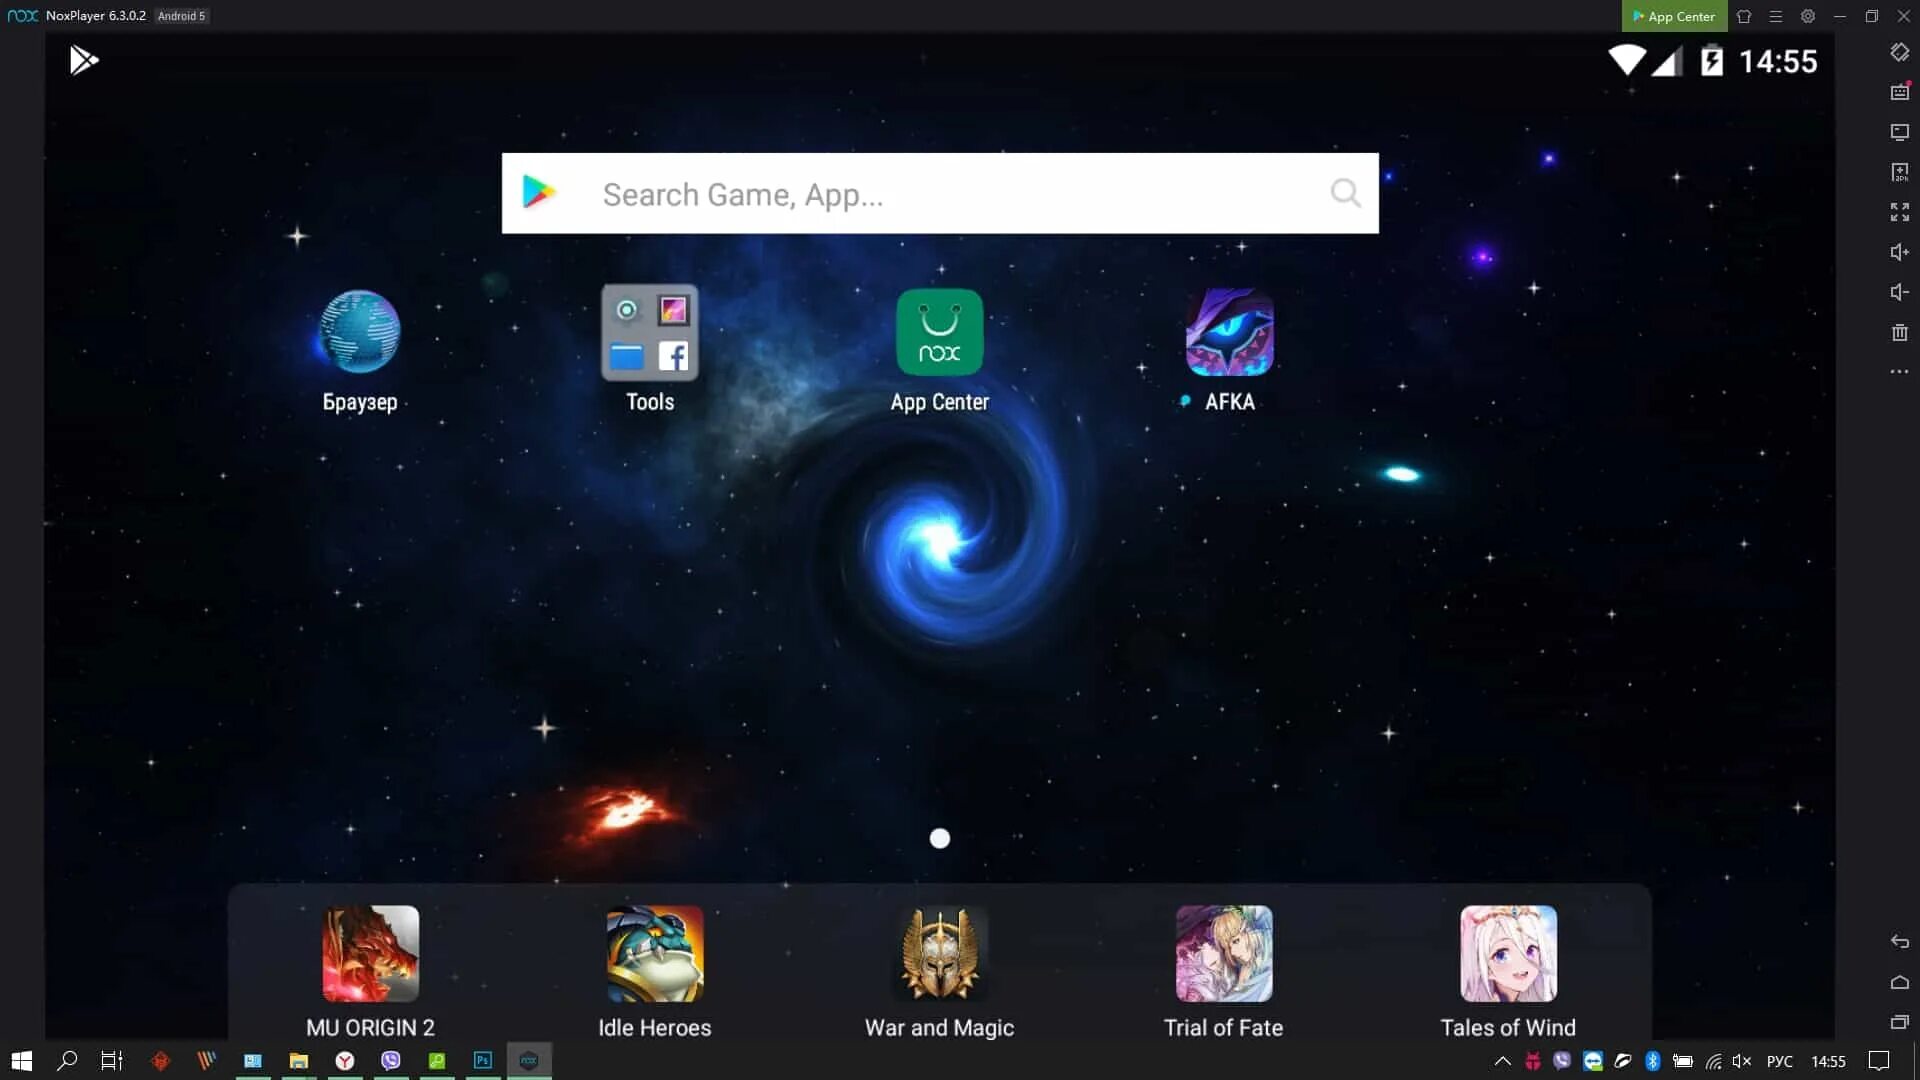Open the Tools folder

[650, 333]
